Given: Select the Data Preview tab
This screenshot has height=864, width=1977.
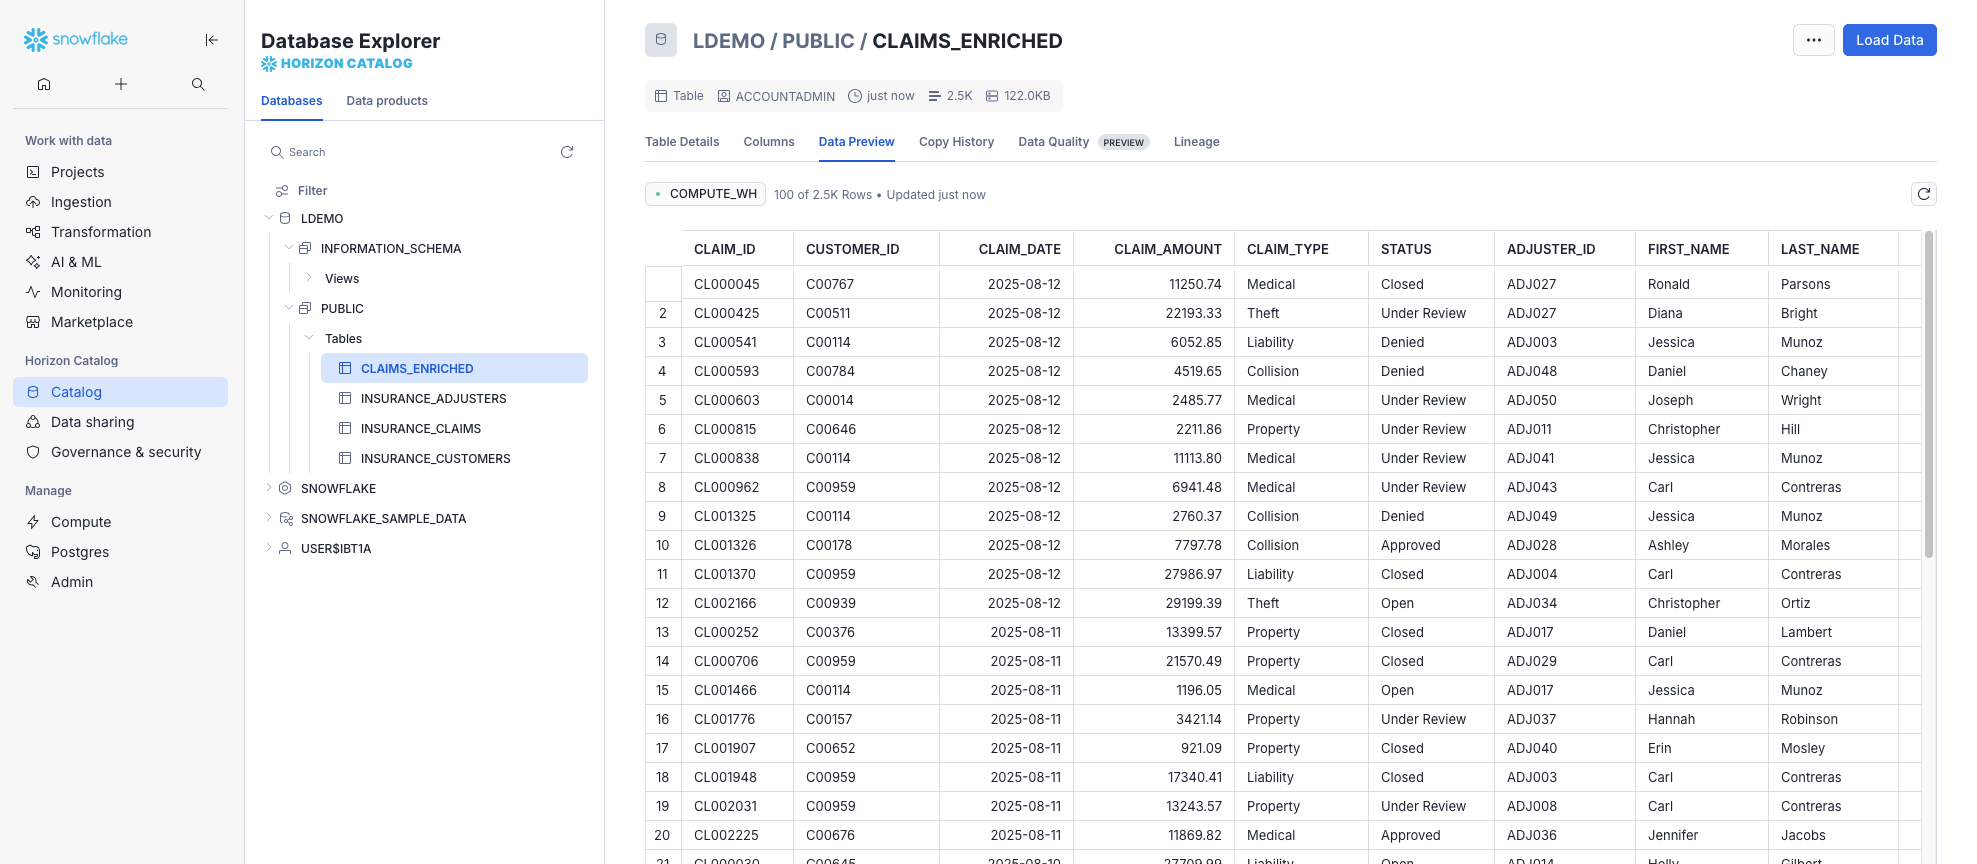Looking at the screenshot, I should pos(856,142).
